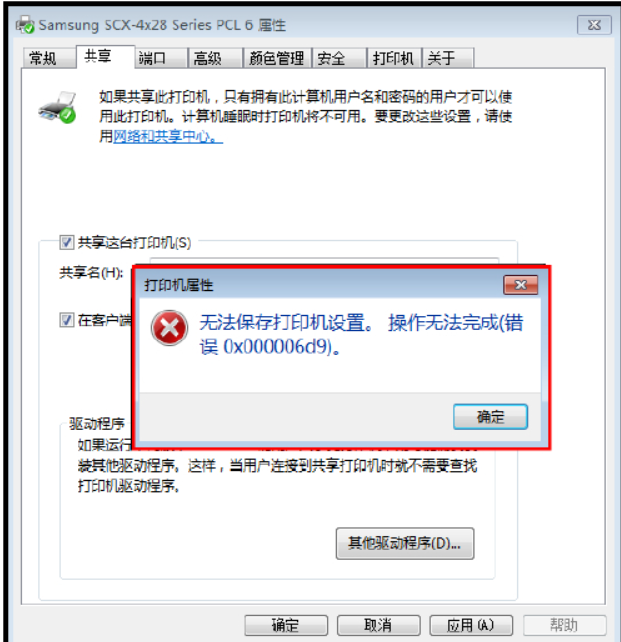Uncheck 共享这台打印机 checkbox
Image resolution: width=621 pixels, height=642 pixels.
[x=66, y=242]
